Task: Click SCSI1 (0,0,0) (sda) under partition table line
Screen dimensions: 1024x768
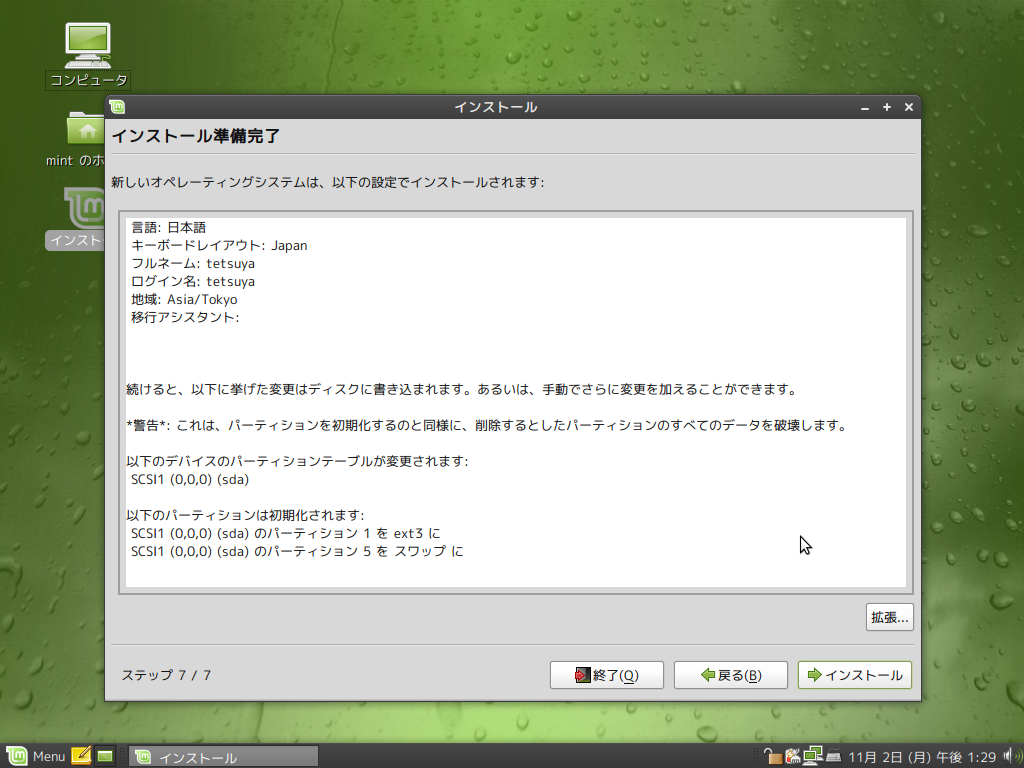Action: pos(189,479)
